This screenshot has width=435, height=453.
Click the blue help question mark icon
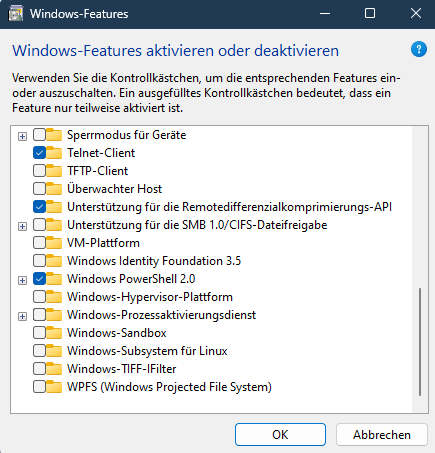419,50
